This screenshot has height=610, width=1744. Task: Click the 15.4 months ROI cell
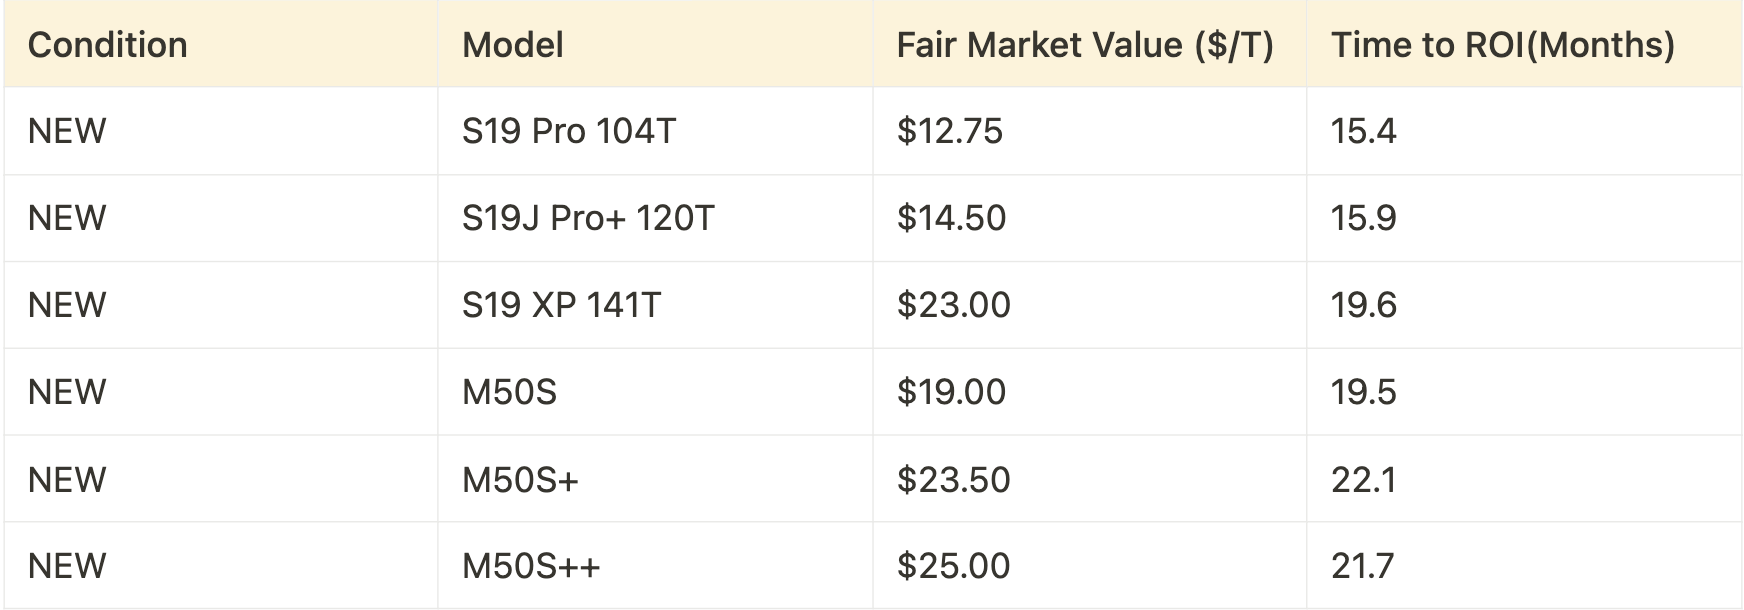click(1524, 131)
